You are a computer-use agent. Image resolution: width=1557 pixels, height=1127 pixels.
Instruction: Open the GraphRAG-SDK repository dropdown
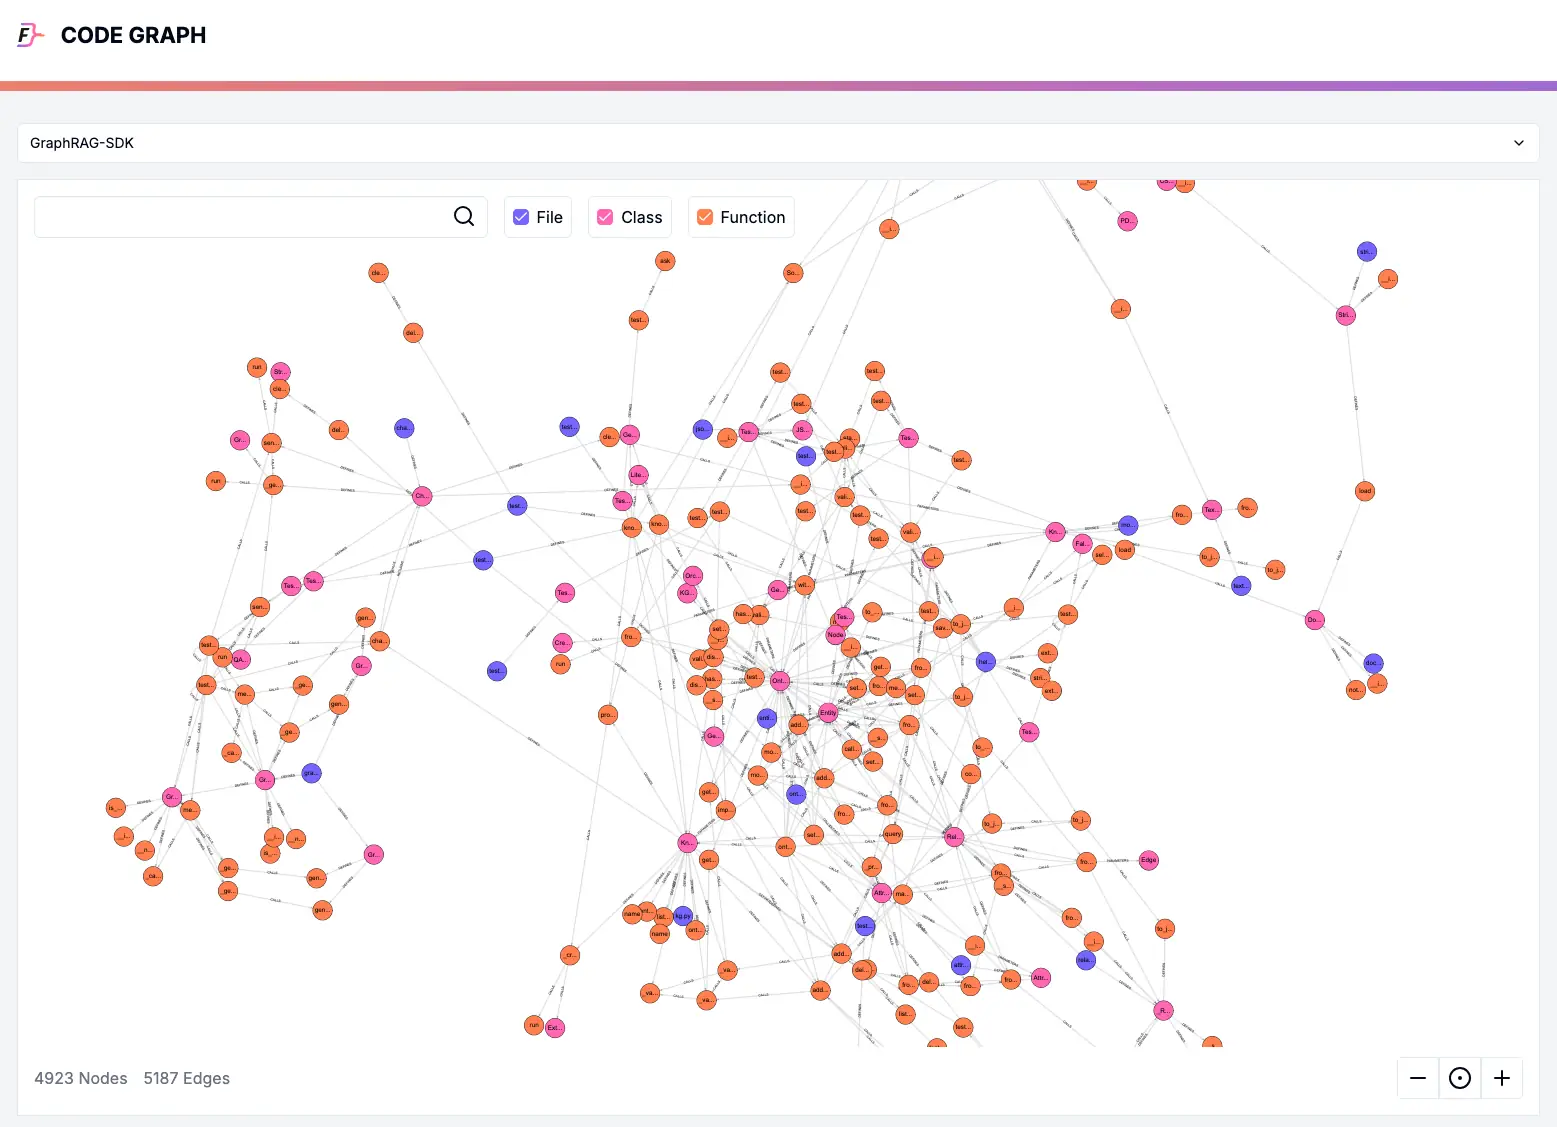778,143
